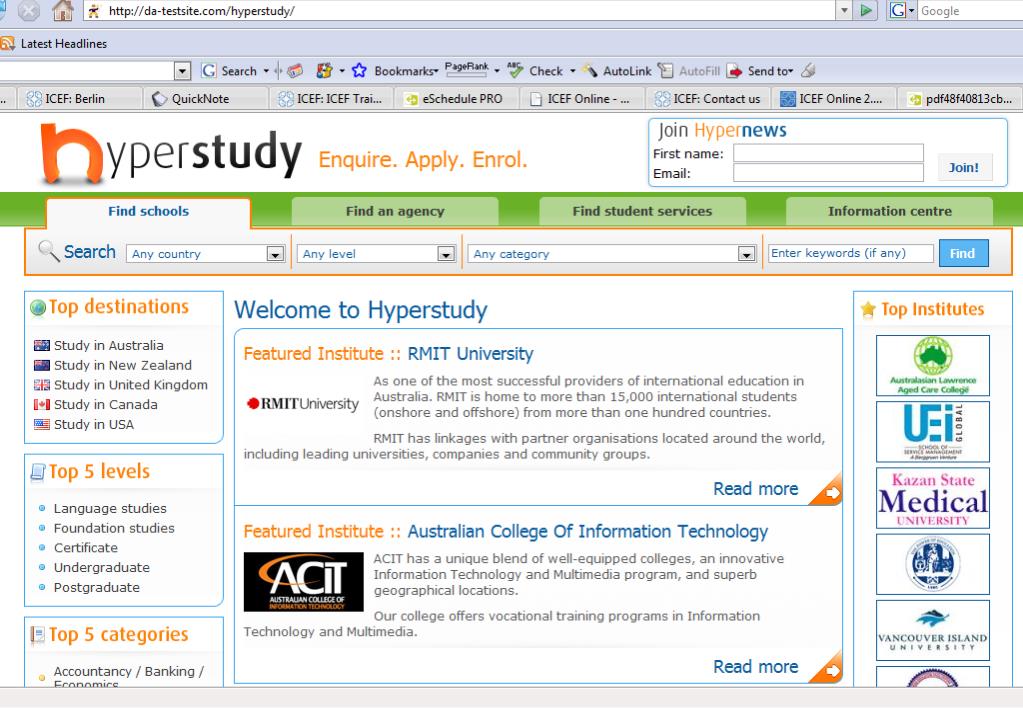1023x708 pixels.
Task: Switch to the Find schools tab
Action: (148, 211)
